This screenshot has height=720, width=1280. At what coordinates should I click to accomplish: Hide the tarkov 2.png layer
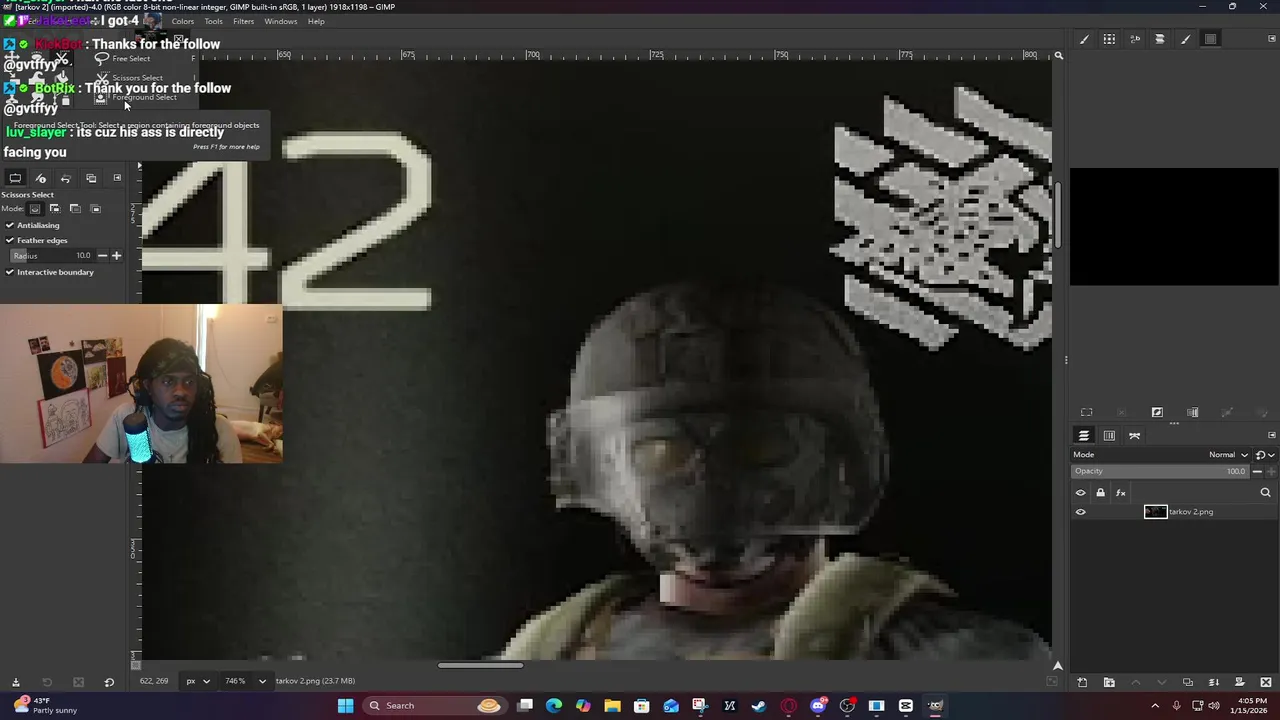(x=1080, y=512)
